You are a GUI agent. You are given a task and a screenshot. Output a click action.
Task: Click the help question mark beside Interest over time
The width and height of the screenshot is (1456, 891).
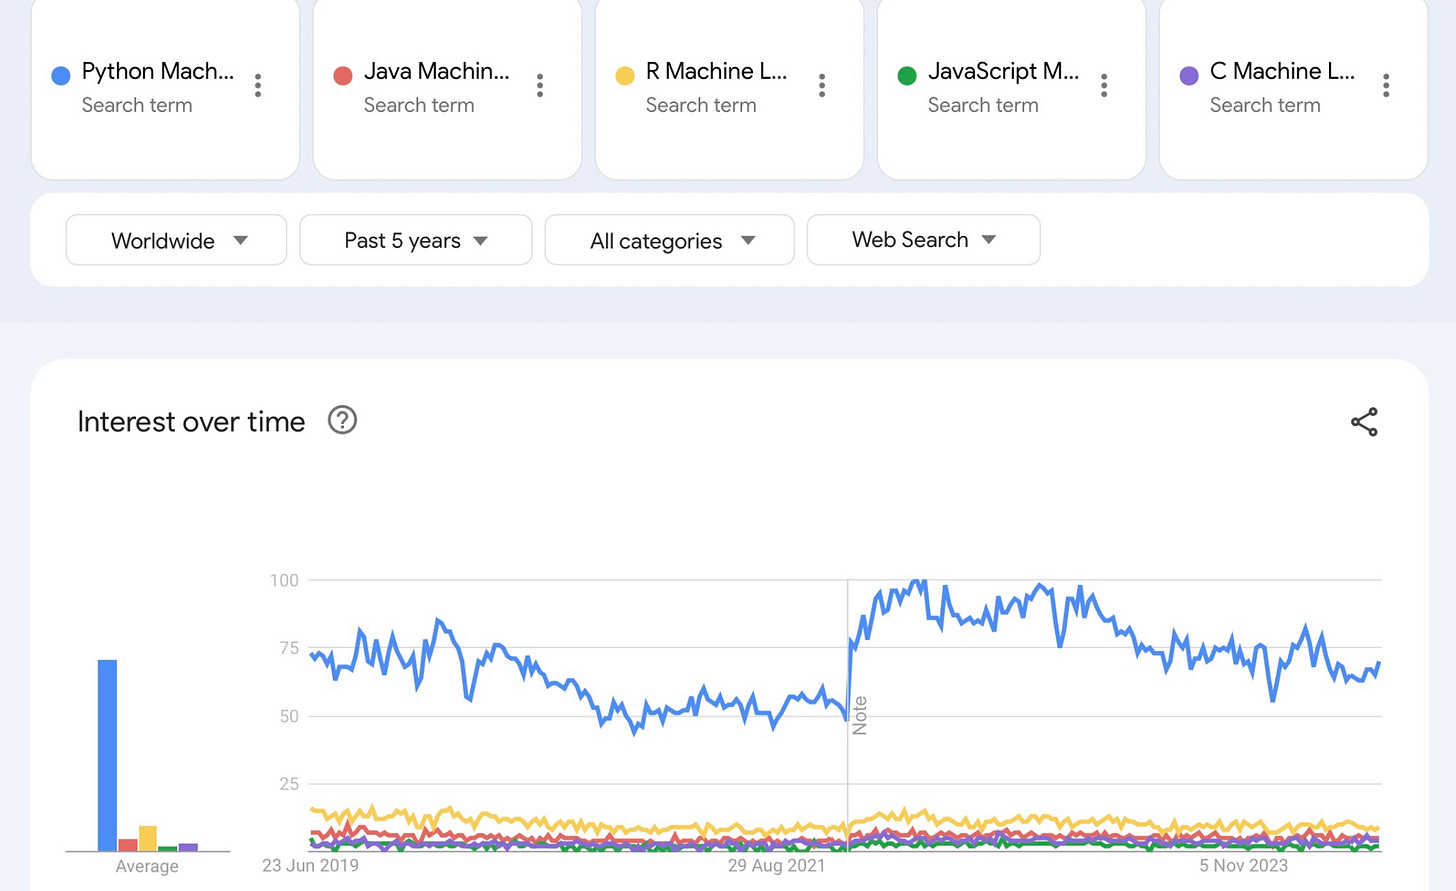point(342,420)
